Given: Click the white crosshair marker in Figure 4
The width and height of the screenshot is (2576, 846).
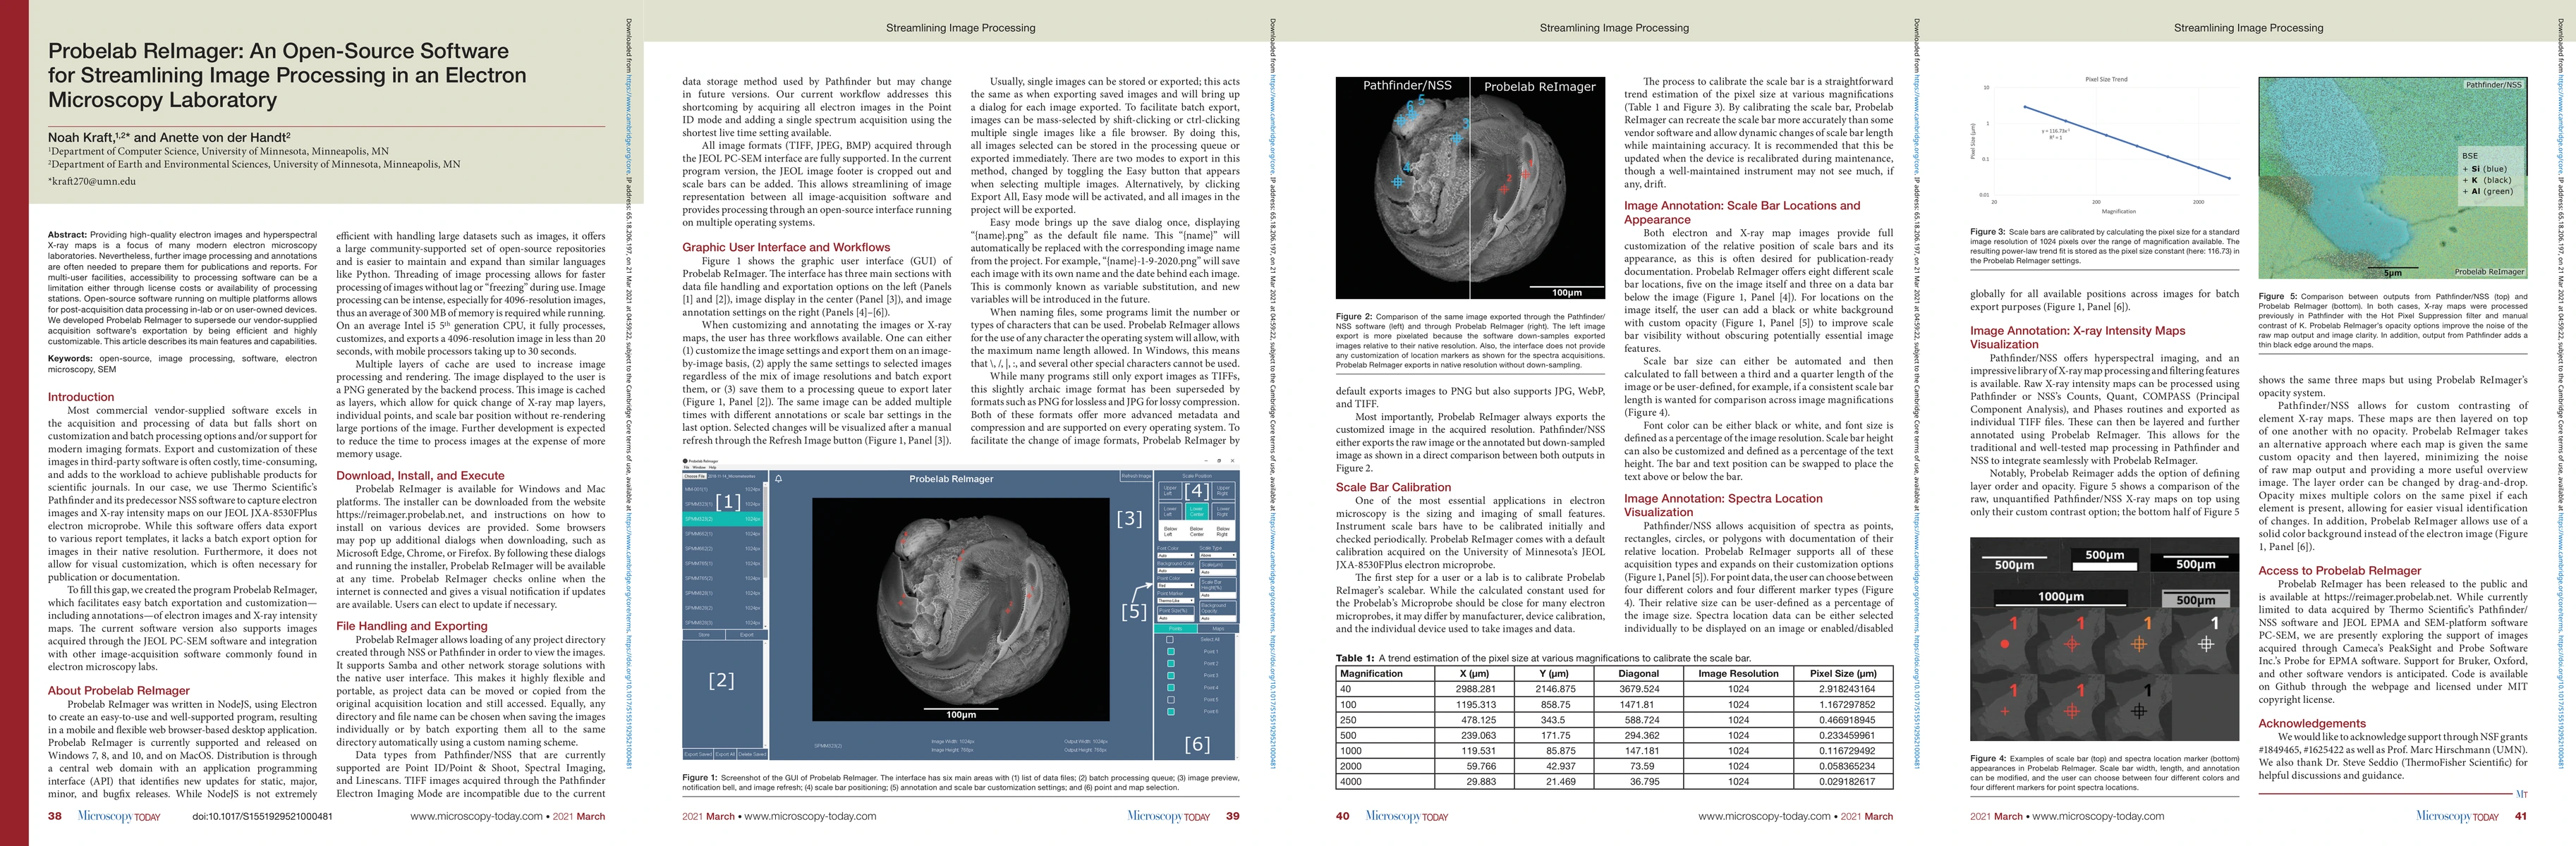Looking at the screenshot, I should click(2207, 645).
